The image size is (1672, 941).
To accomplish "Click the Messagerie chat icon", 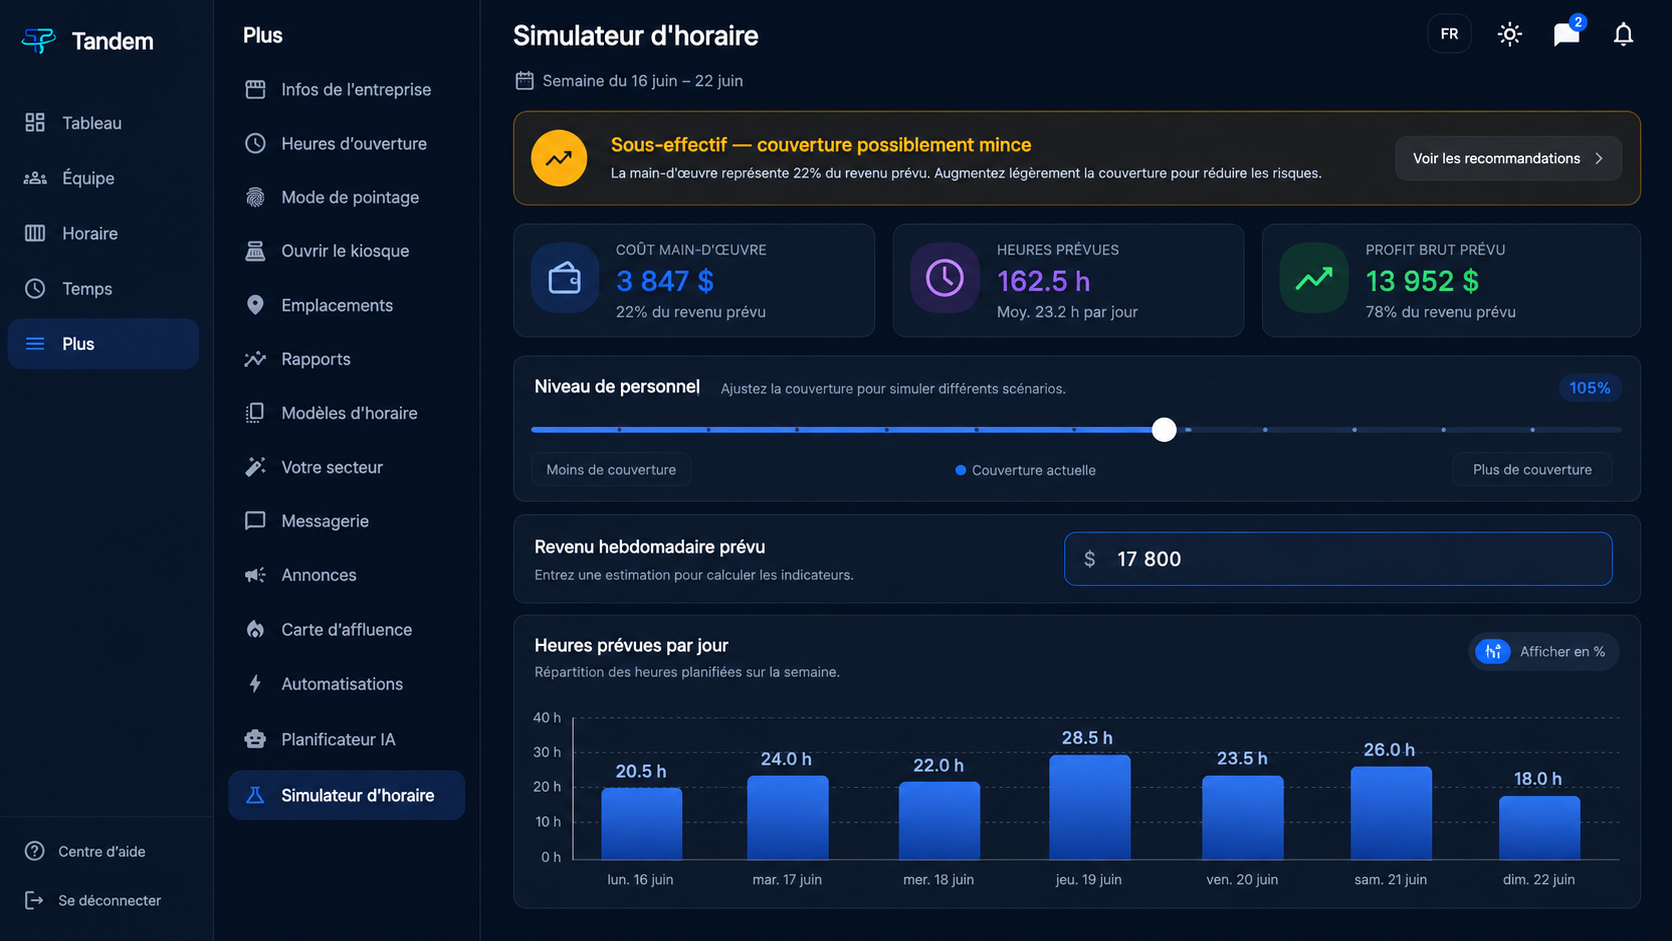I will tap(255, 521).
